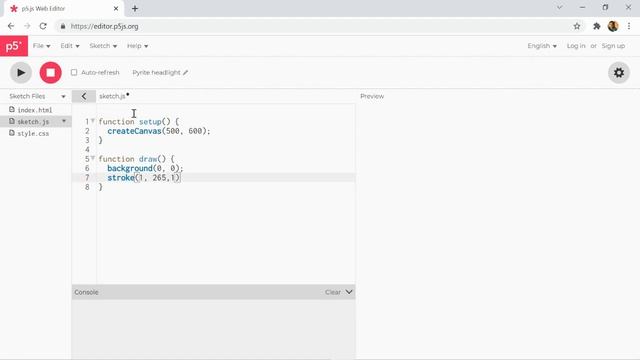This screenshot has width=640, height=360.
Task: Open a new browser tab
Action: coord(135,8)
